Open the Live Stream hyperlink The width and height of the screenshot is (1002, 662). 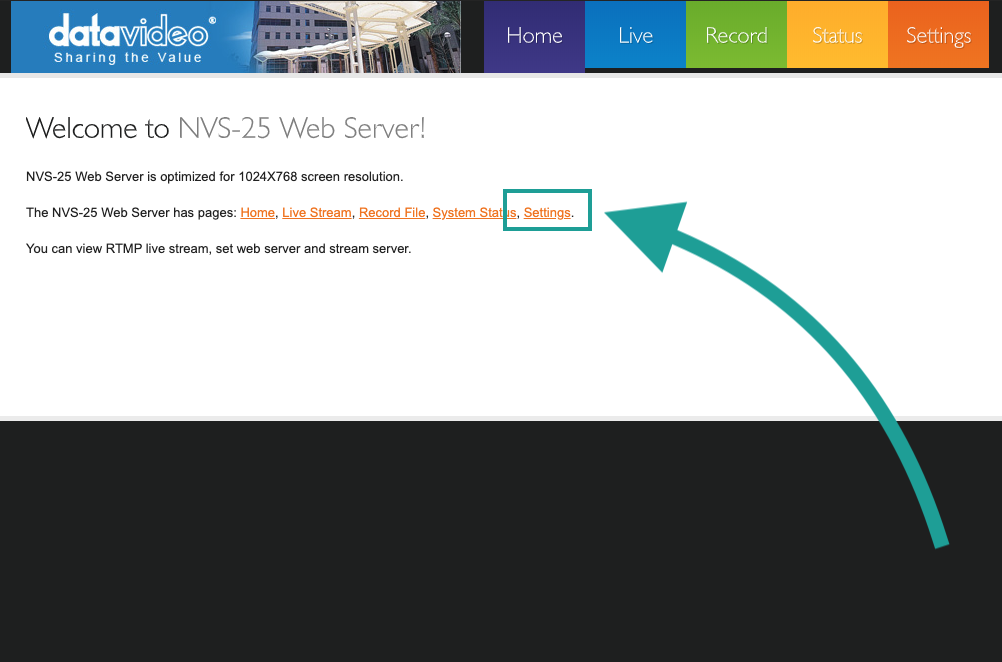pyautogui.click(x=316, y=213)
